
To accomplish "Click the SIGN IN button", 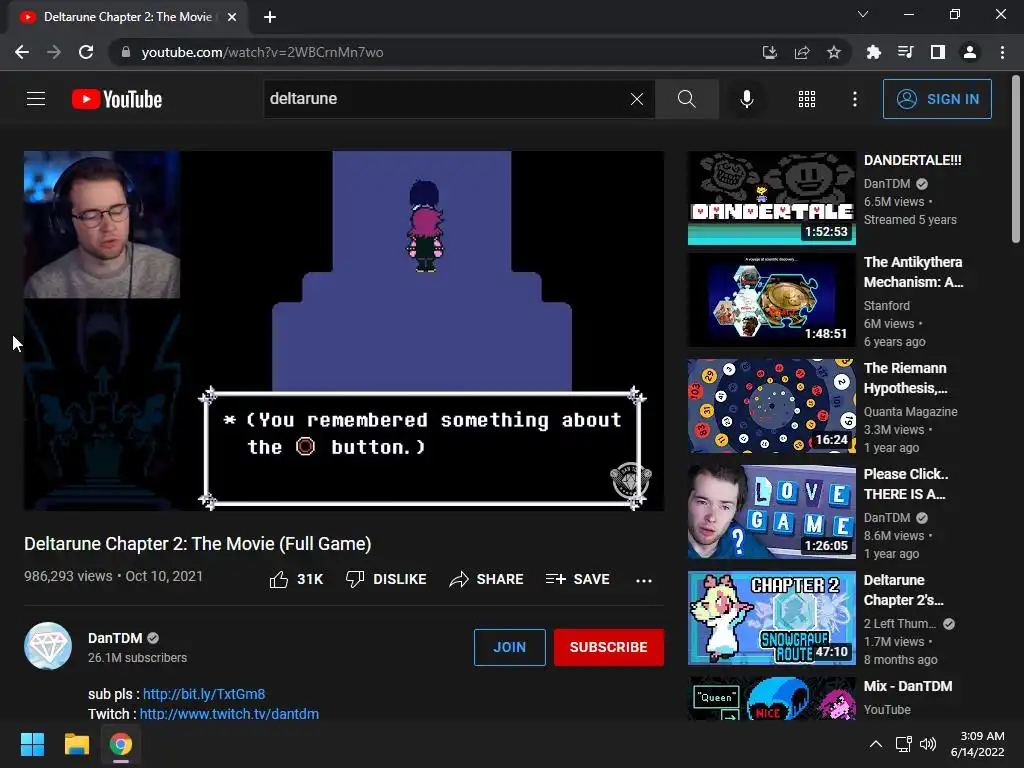I will click(937, 99).
